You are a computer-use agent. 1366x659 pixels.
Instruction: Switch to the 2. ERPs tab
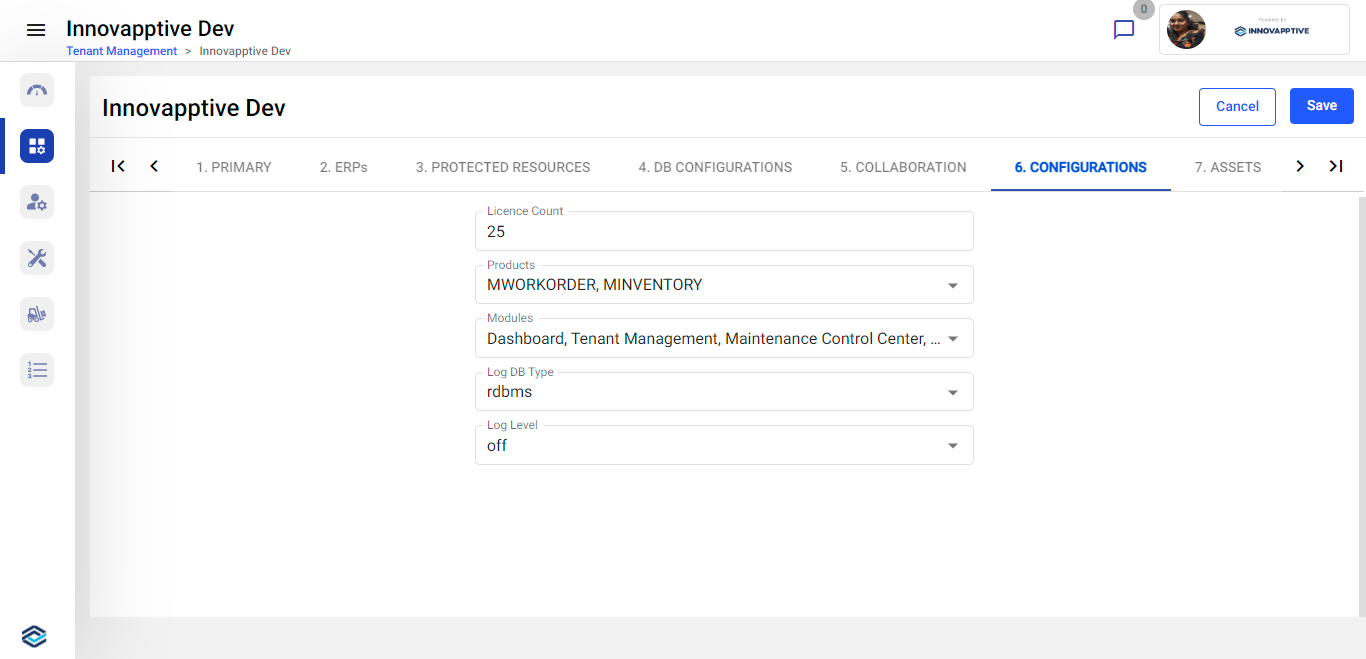344,167
